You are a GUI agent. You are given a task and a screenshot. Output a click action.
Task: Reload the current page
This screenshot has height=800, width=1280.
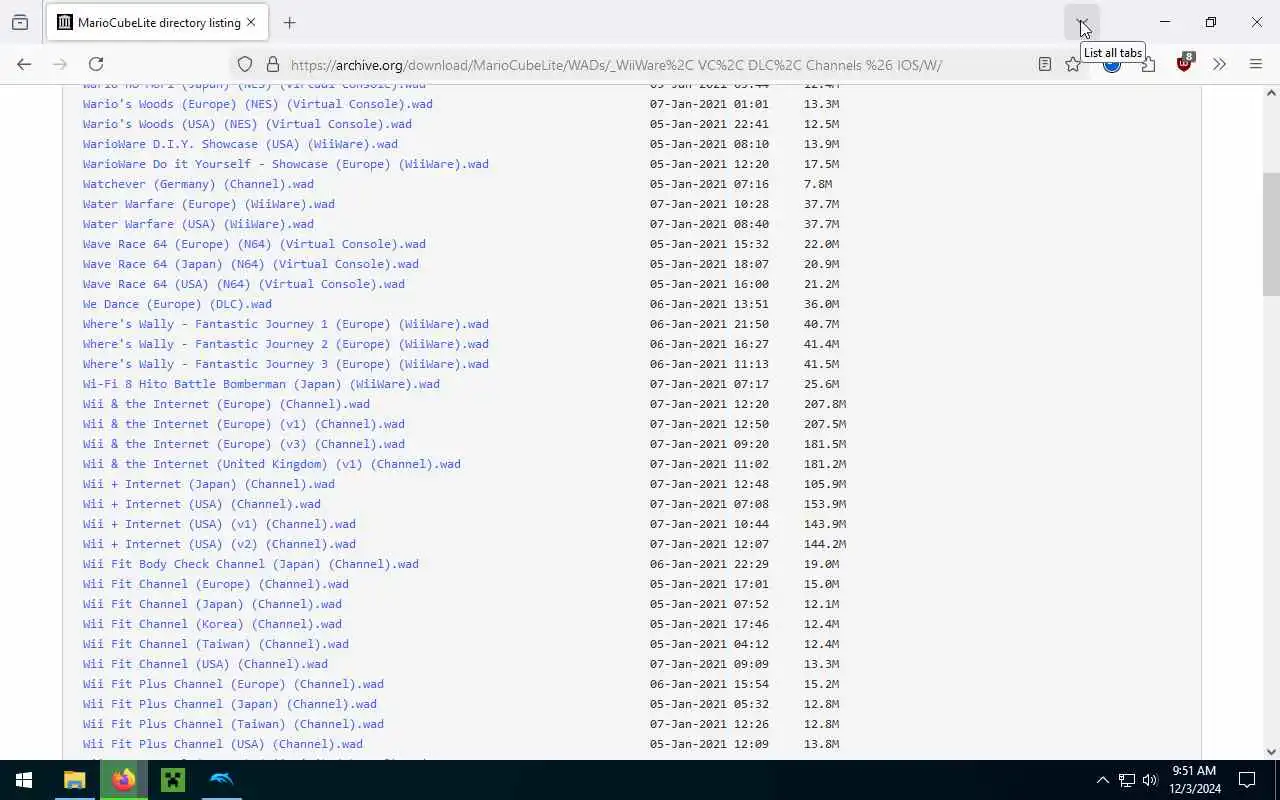(96, 64)
